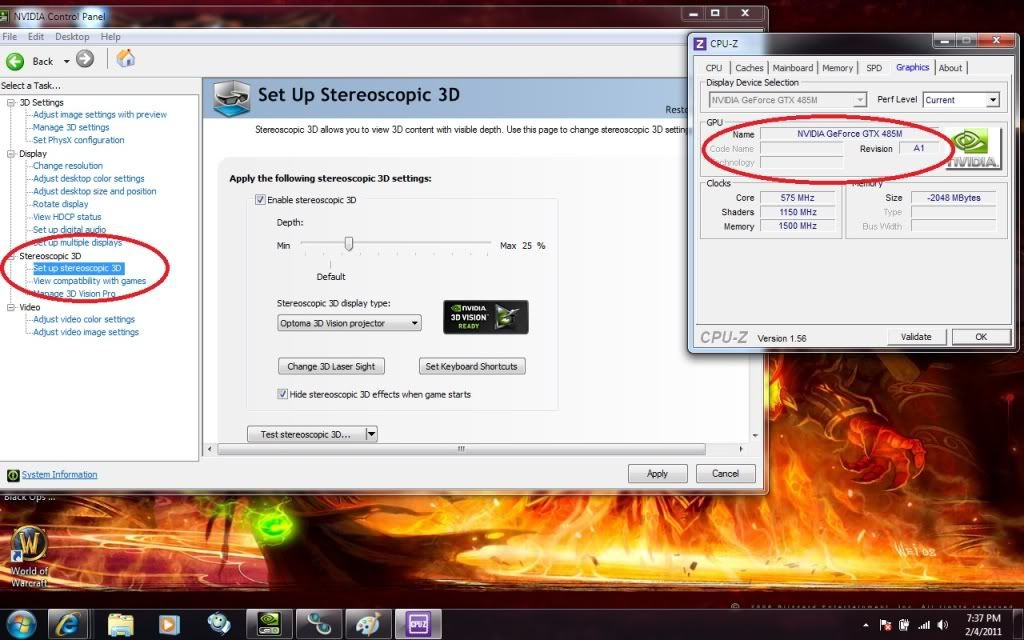Image resolution: width=1024 pixels, height=640 pixels.
Task: Click the green Back arrow icon
Action: point(15,61)
